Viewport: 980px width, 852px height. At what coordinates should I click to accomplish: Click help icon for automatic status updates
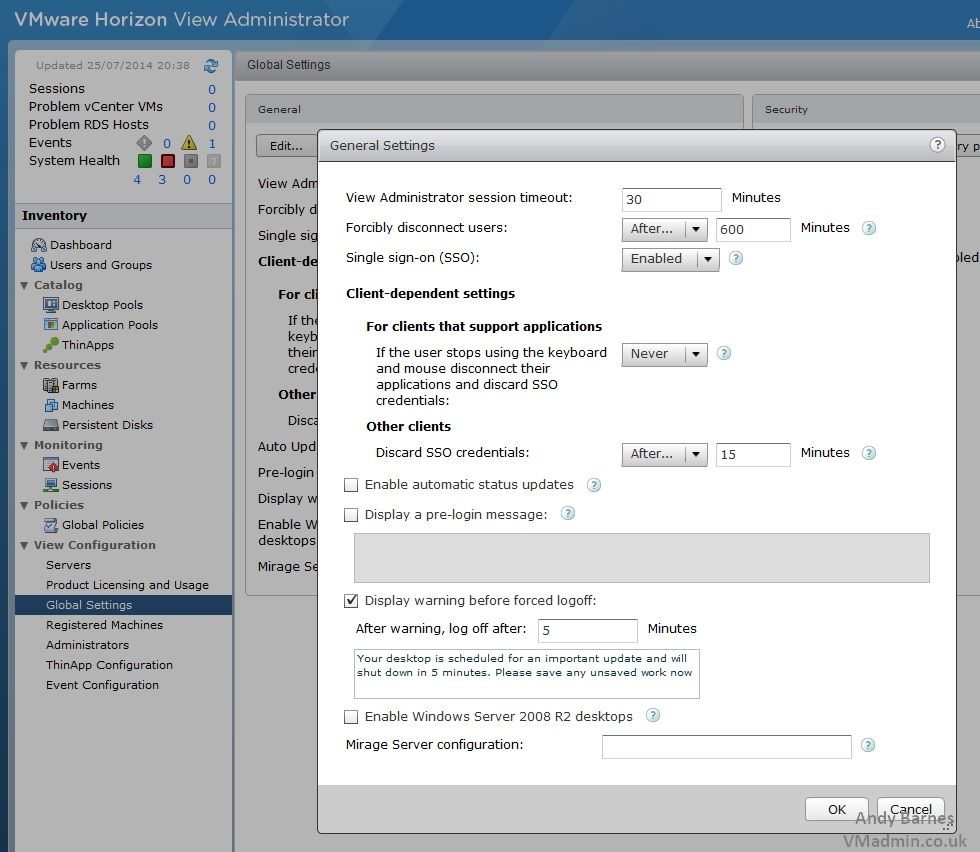click(594, 485)
